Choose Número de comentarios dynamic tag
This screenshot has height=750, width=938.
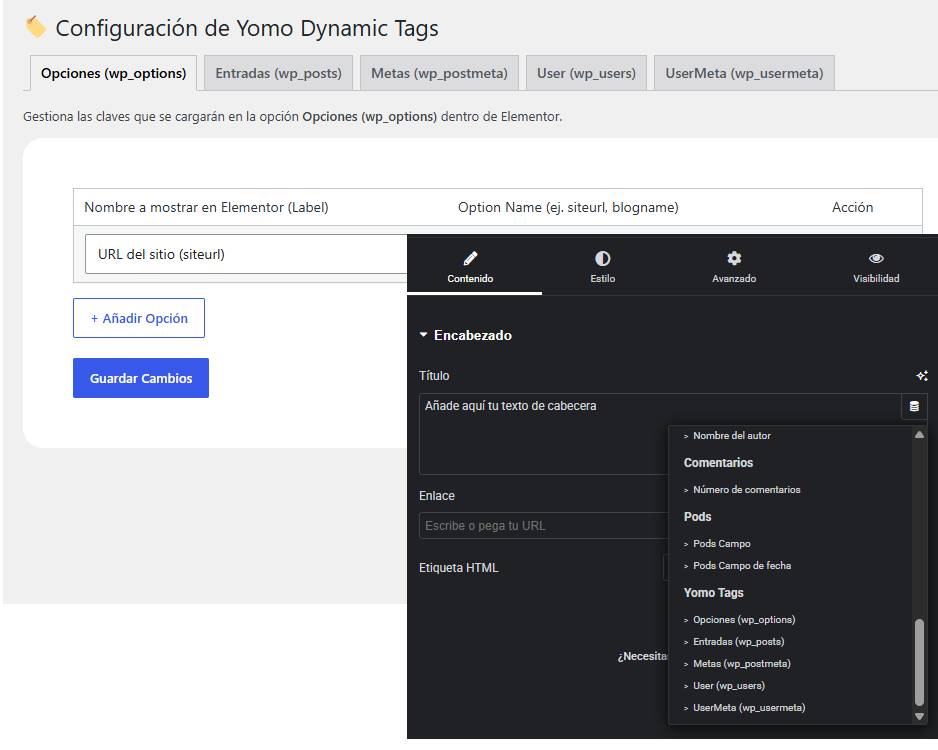pos(746,489)
